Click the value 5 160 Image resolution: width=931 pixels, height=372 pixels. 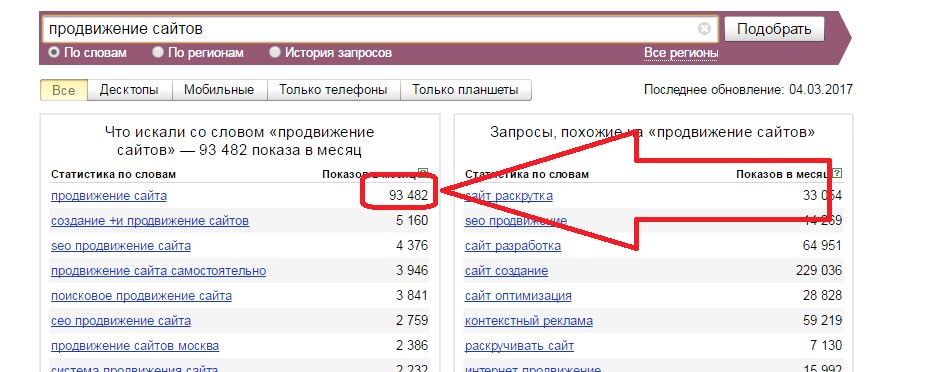[x=412, y=221]
